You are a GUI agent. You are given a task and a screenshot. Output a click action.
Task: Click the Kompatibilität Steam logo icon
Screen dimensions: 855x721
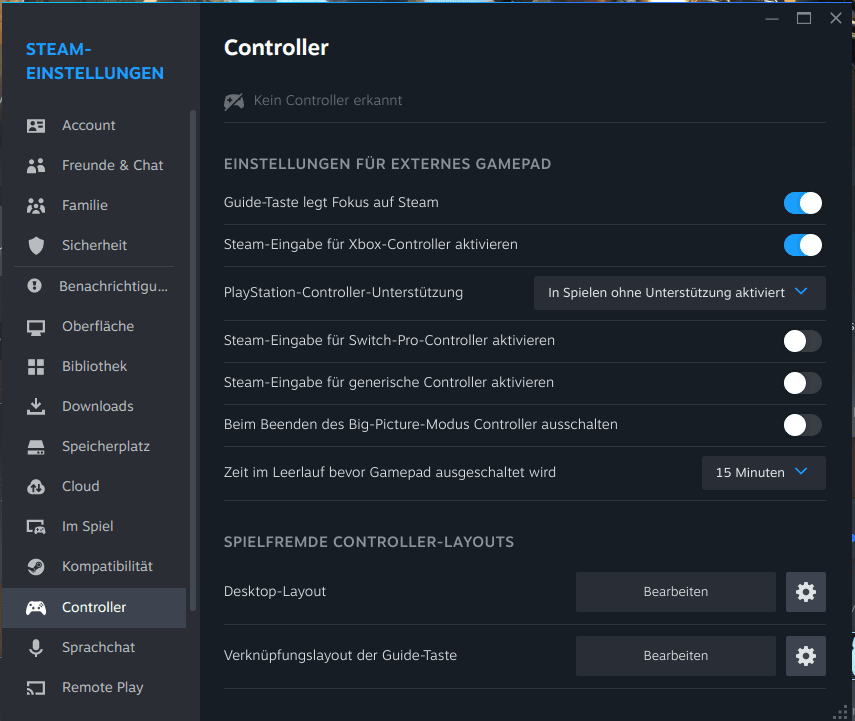[x=36, y=567]
